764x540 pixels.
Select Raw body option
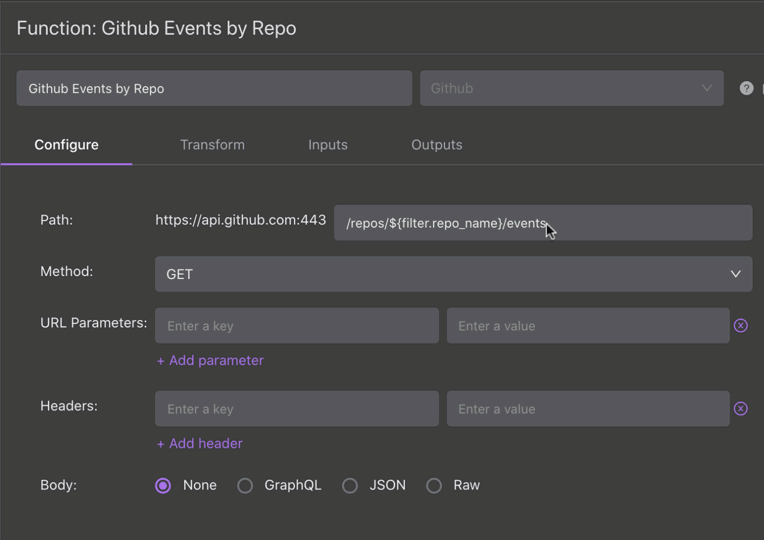(434, 485)
